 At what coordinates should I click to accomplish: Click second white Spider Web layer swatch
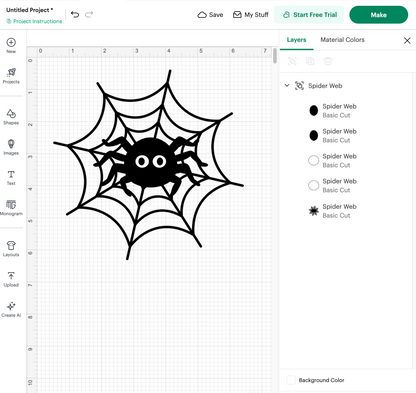pos(314,185)
